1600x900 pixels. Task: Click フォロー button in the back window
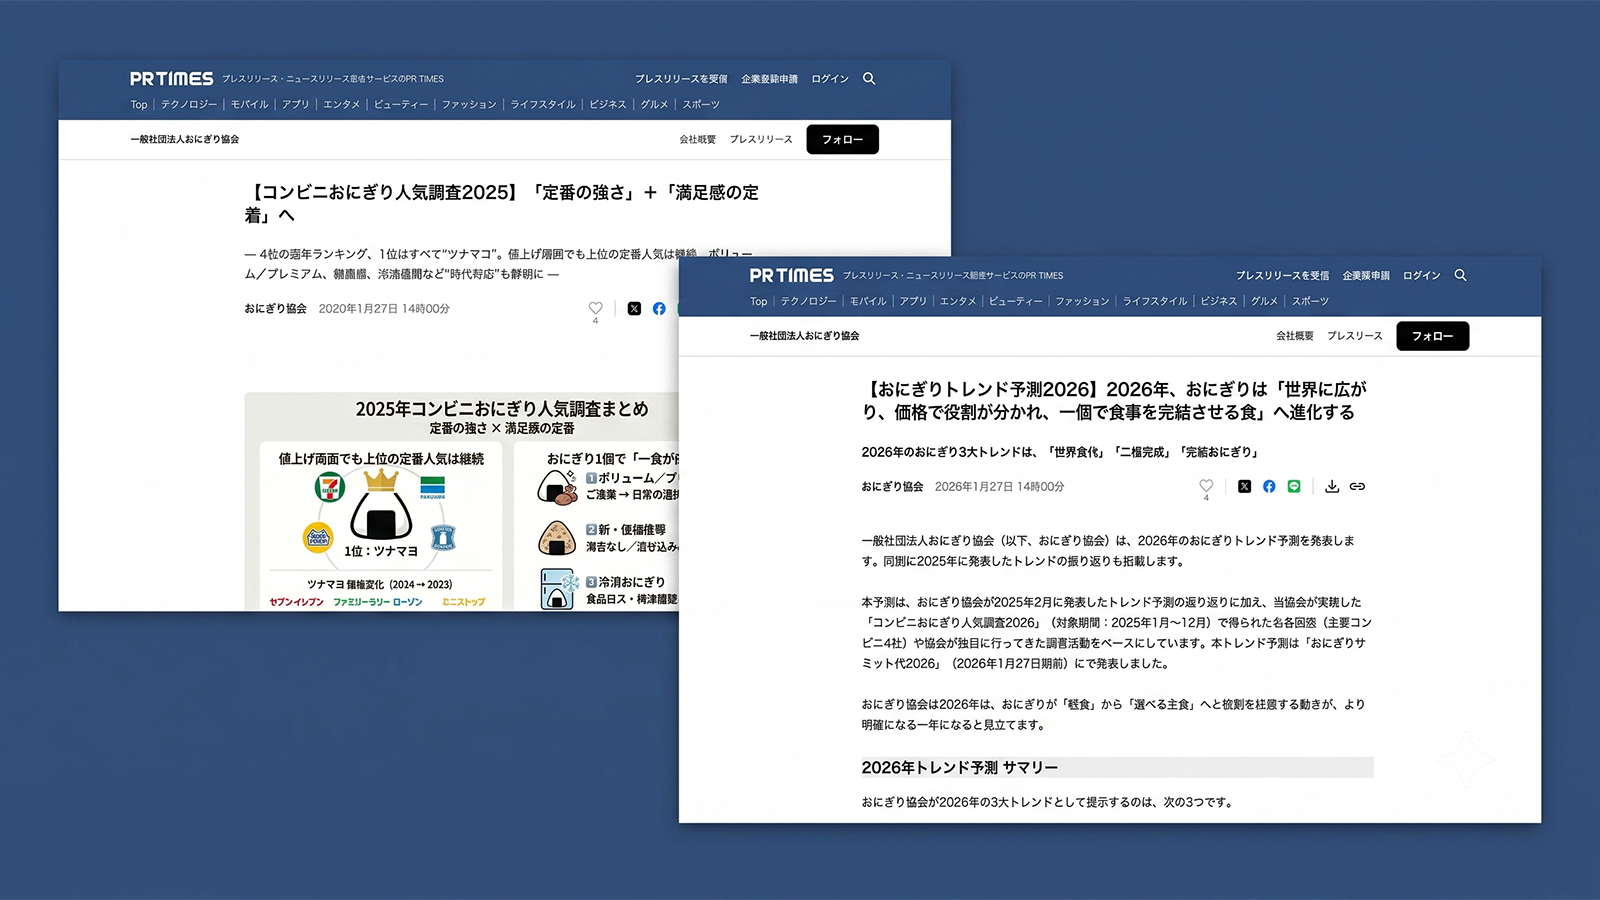[x=843, y=139]
